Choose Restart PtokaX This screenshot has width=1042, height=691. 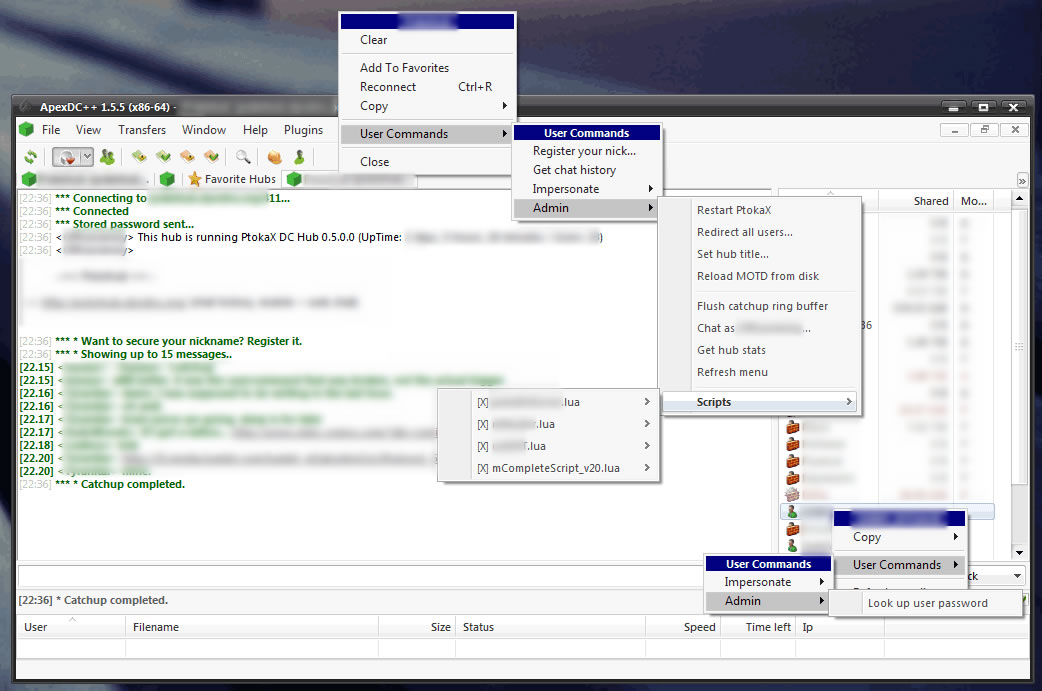760,210
